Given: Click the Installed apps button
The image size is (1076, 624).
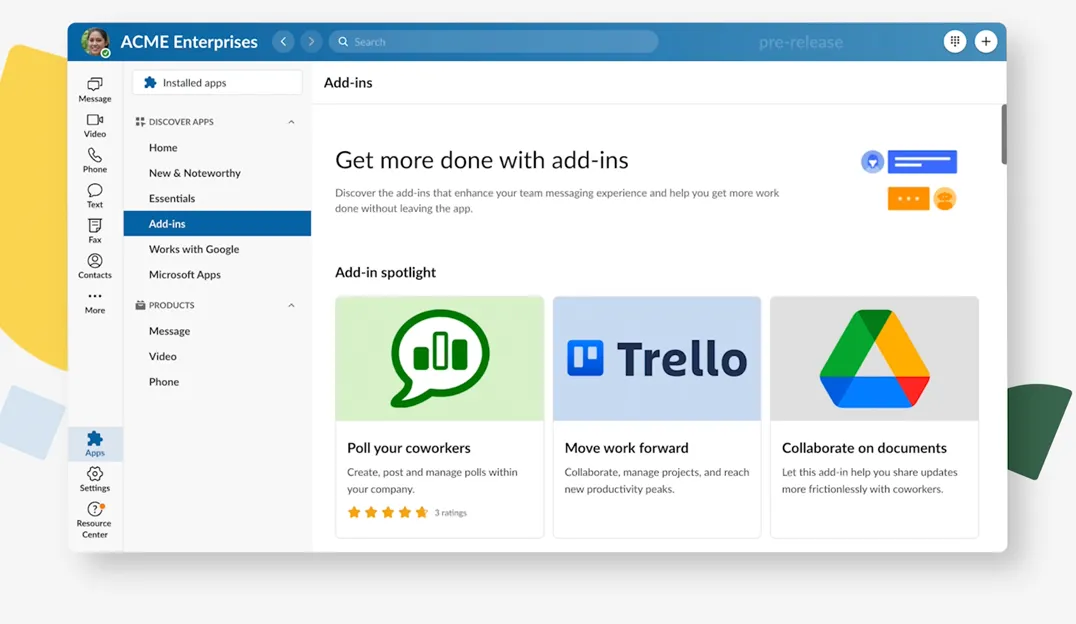Looking at the screenshot, I should (217, 83).
